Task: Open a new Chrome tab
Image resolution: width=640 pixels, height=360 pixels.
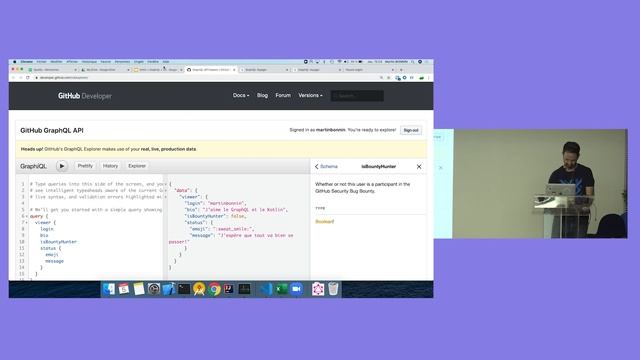Action: (x=401, y=70)
